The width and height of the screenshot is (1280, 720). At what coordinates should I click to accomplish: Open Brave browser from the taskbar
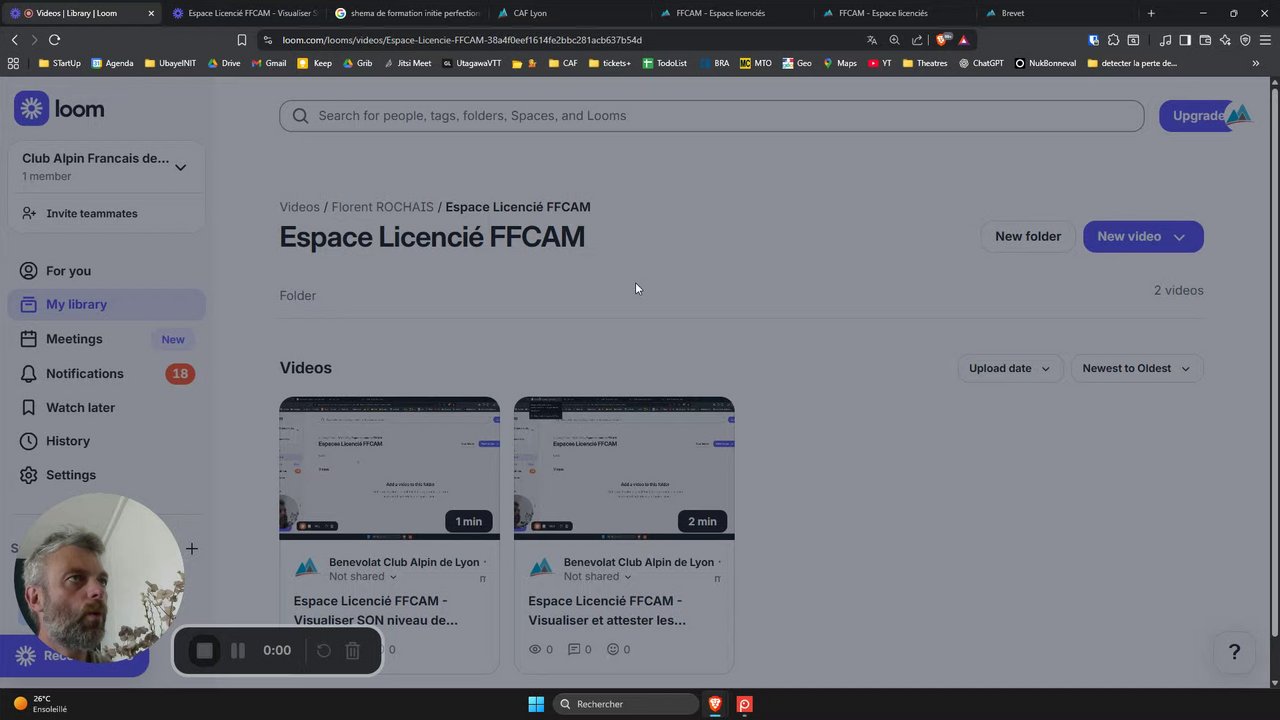715,704
